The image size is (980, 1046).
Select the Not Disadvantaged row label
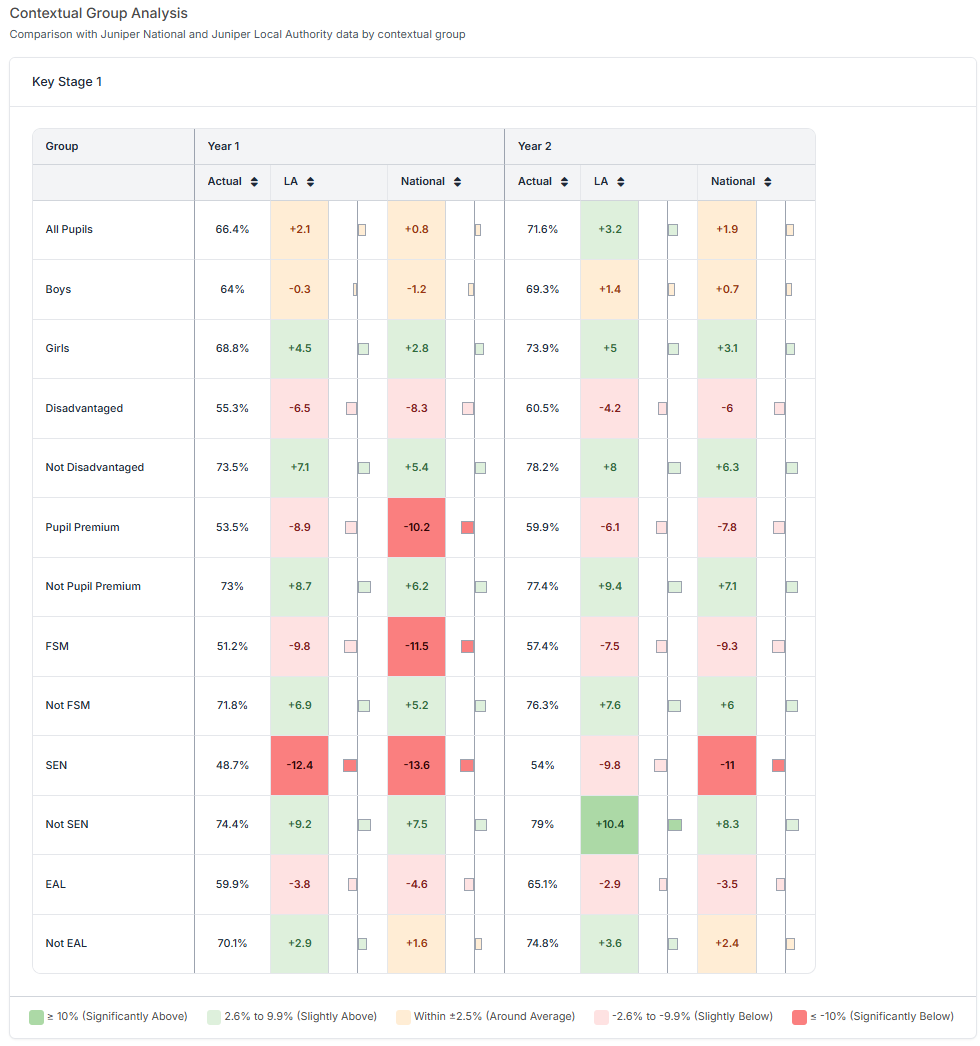pyautogui.click(x=94, y=467)
